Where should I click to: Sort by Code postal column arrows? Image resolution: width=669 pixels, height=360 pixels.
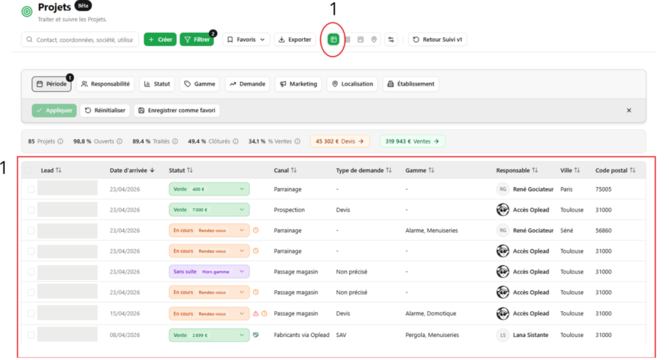click(x=632, y=170)
